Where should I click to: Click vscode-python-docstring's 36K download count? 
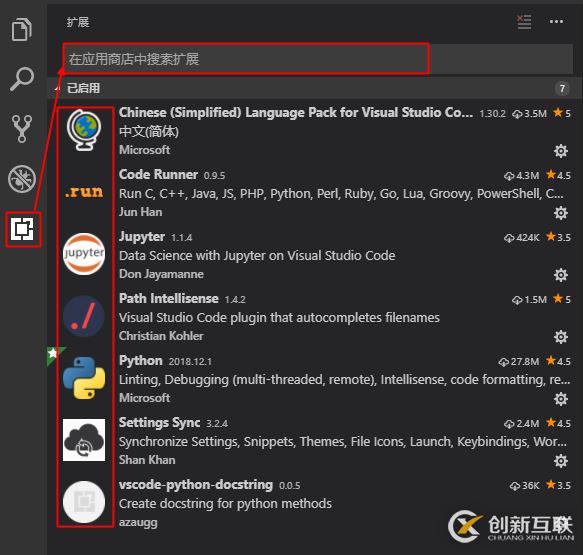(x=524, y=485)
